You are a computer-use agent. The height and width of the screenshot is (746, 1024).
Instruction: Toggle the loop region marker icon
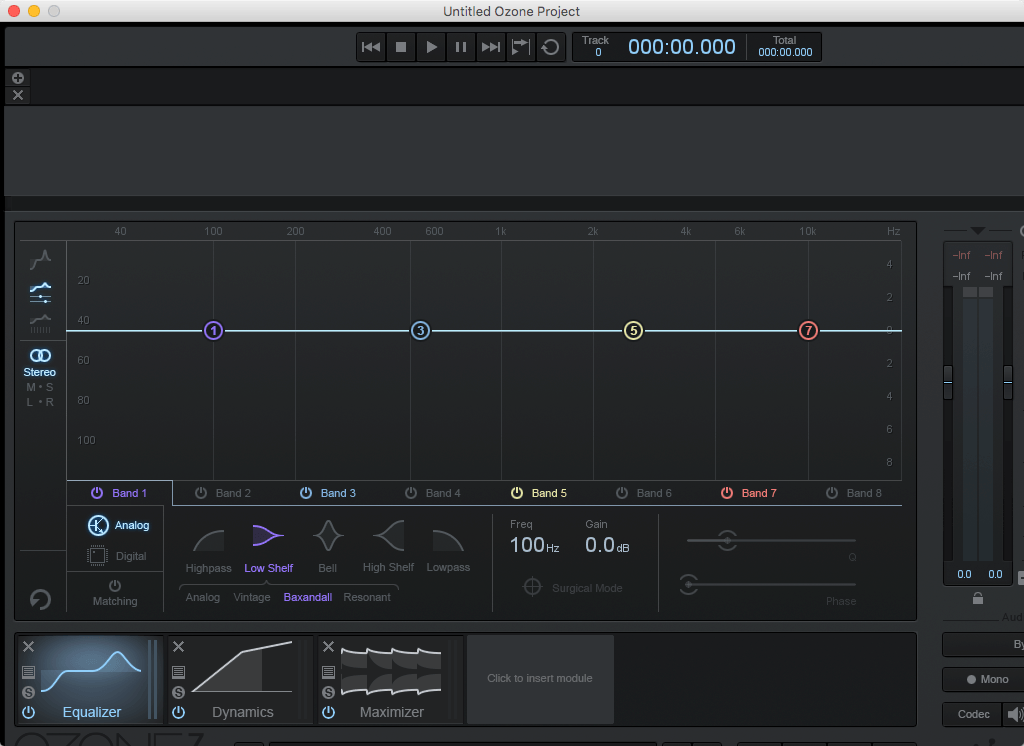[520, 47]
